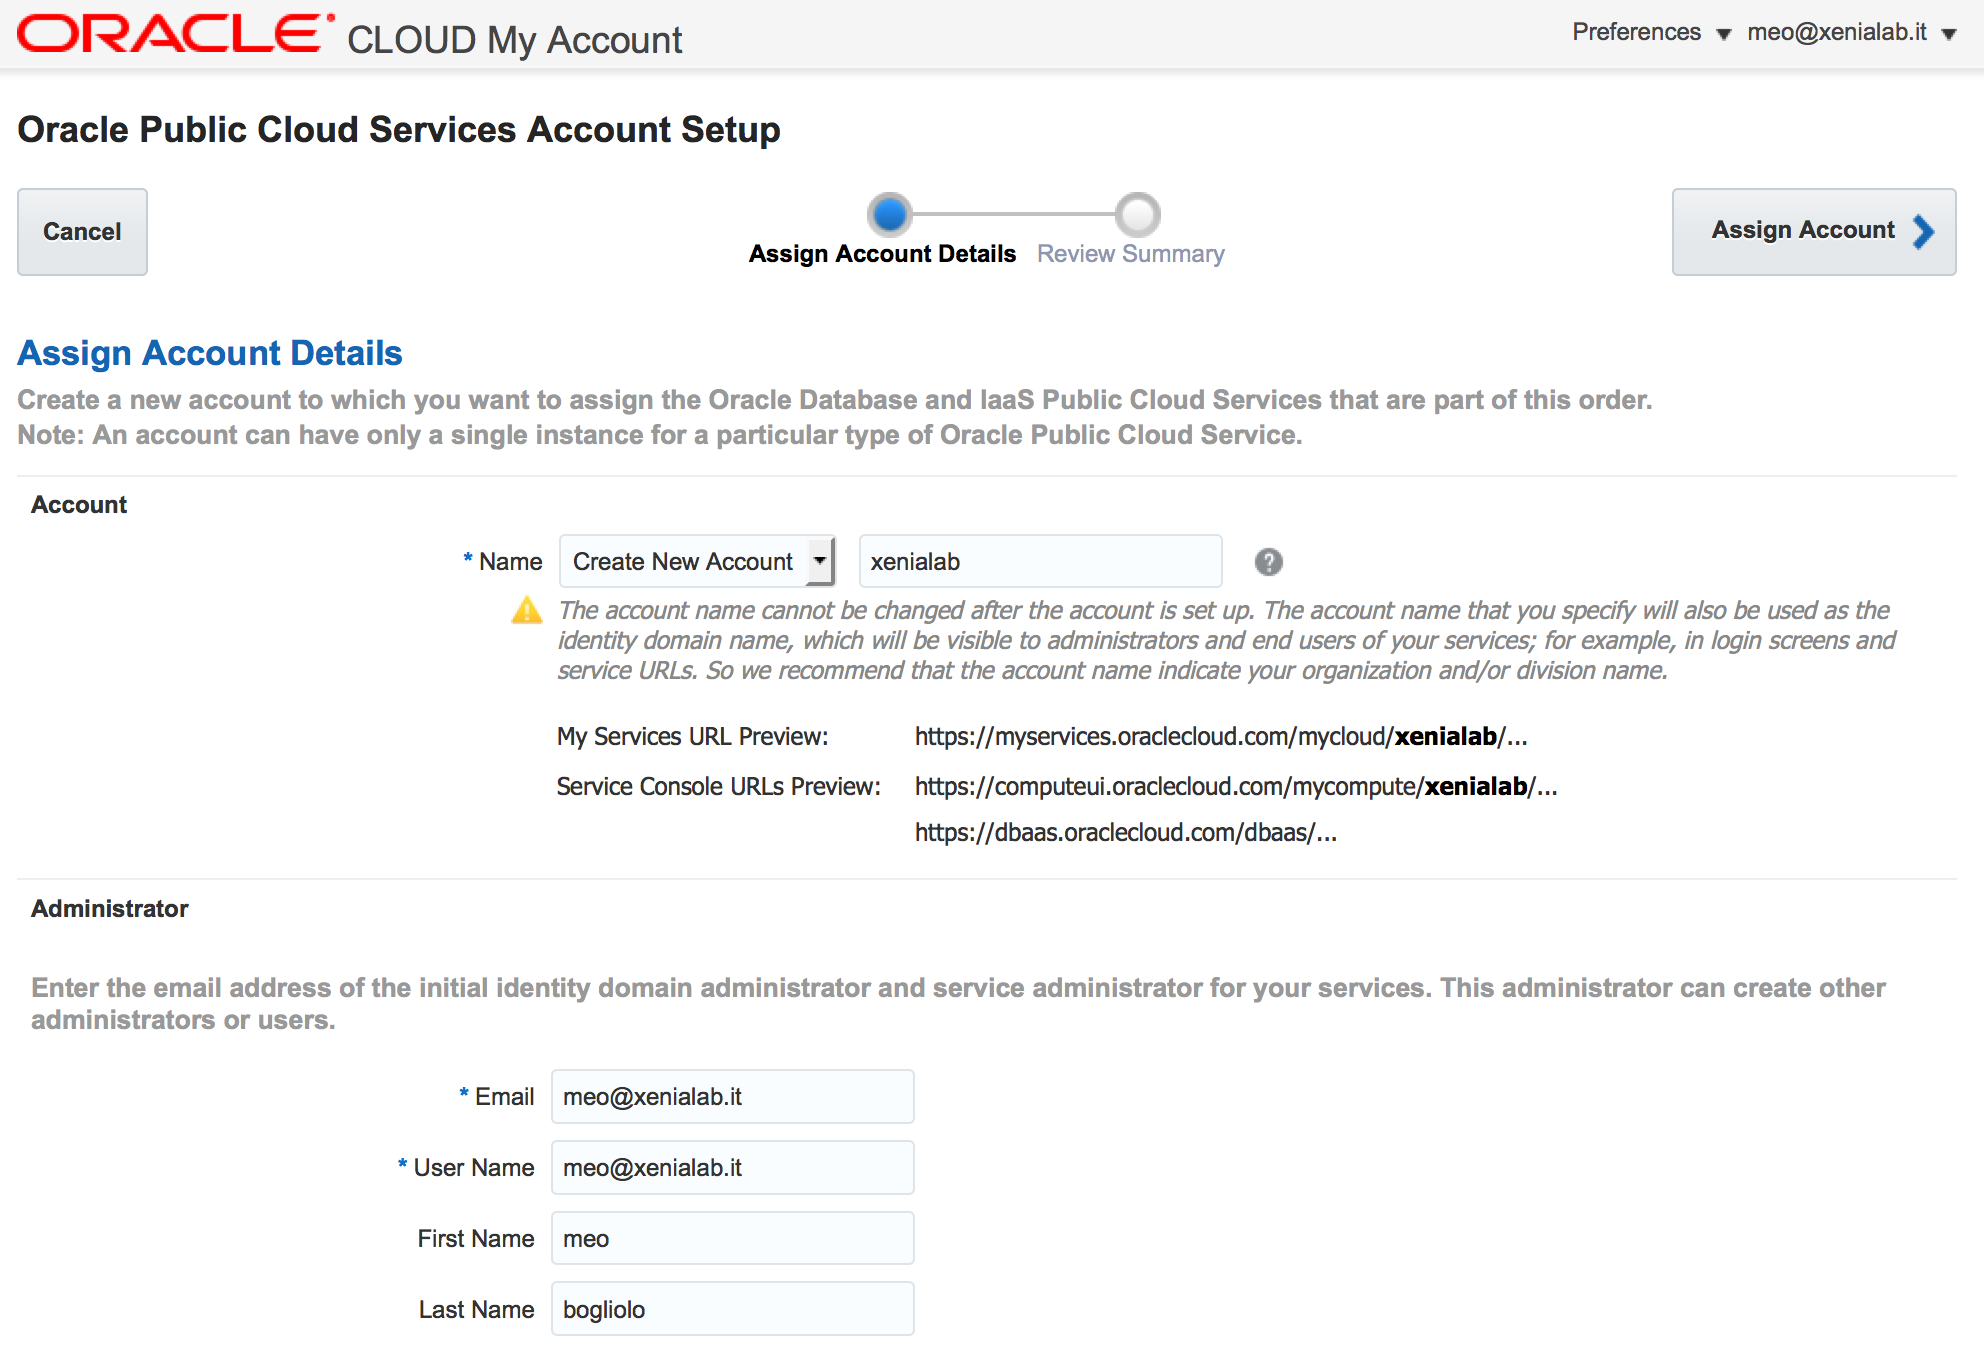Select the Assign Account Details step
Viewport: 1984px width, 1348px height.
tap(882, 254)
